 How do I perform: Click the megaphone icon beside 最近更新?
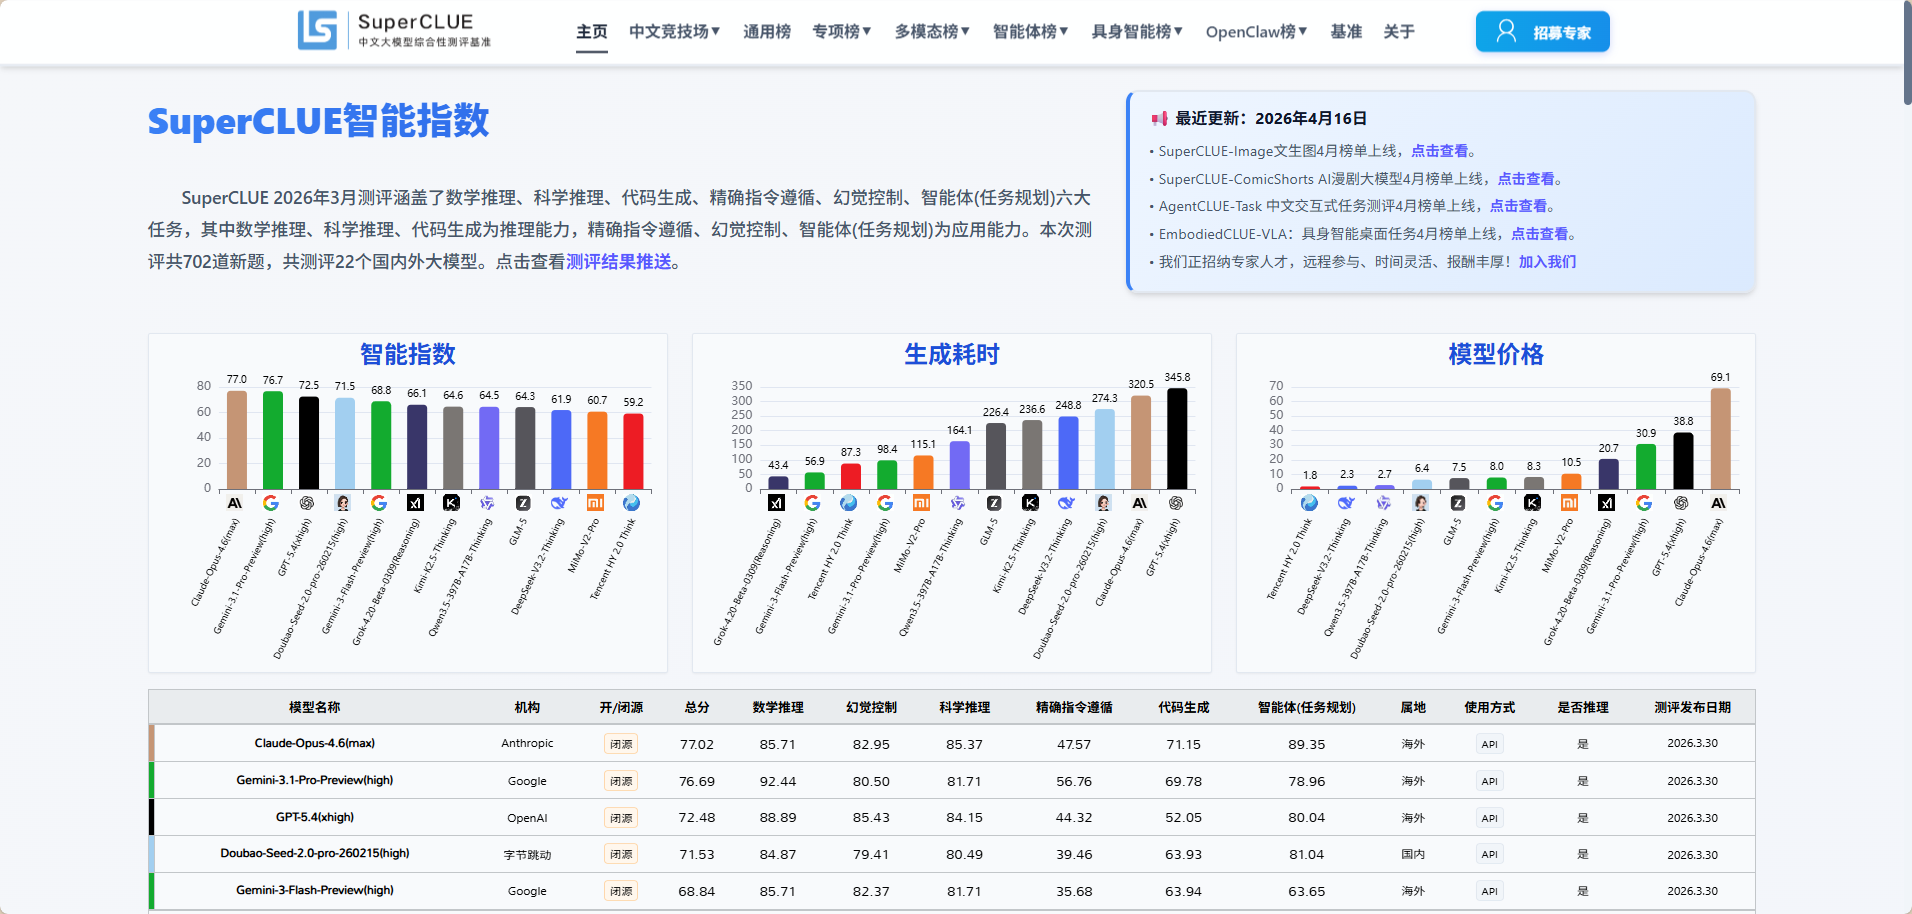[1159, 118]
